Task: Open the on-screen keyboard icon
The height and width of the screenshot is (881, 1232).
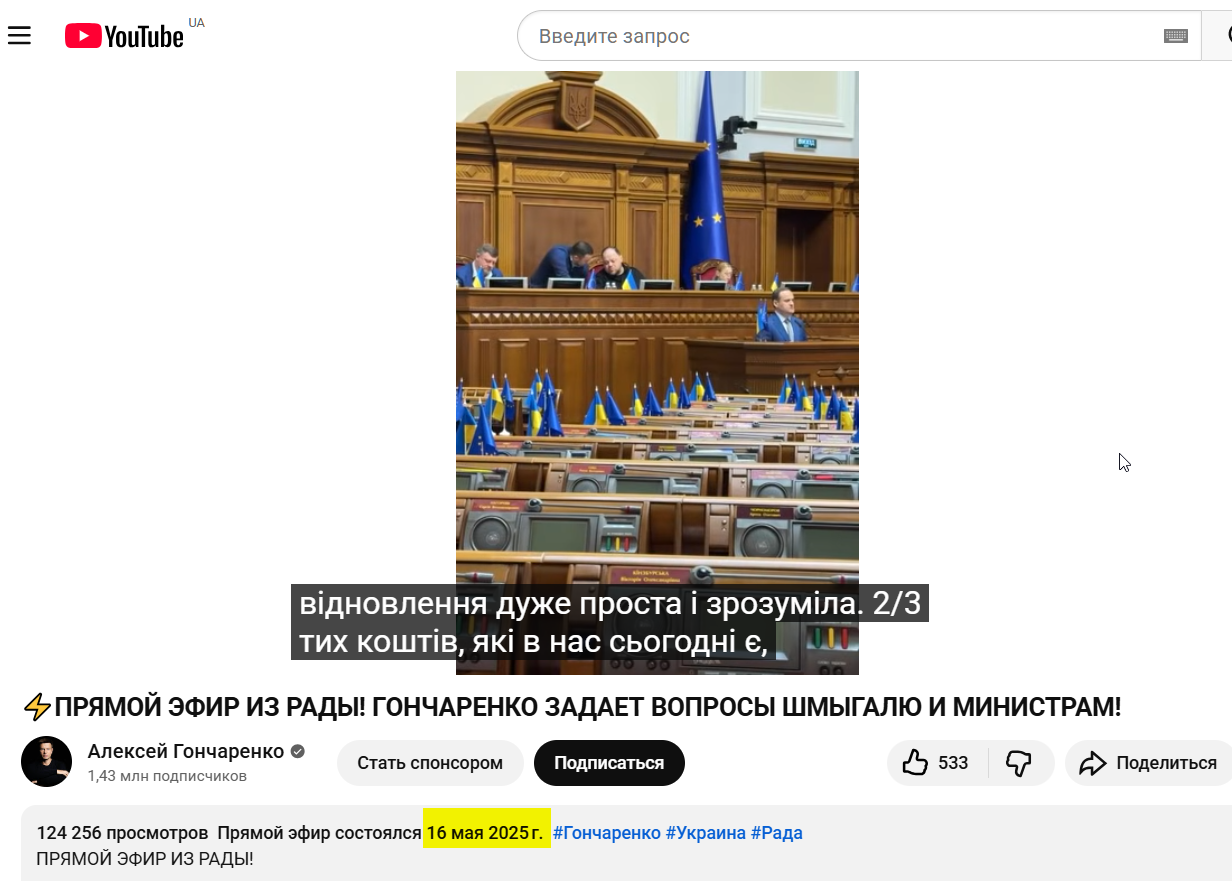Action: click(1176, 36)
